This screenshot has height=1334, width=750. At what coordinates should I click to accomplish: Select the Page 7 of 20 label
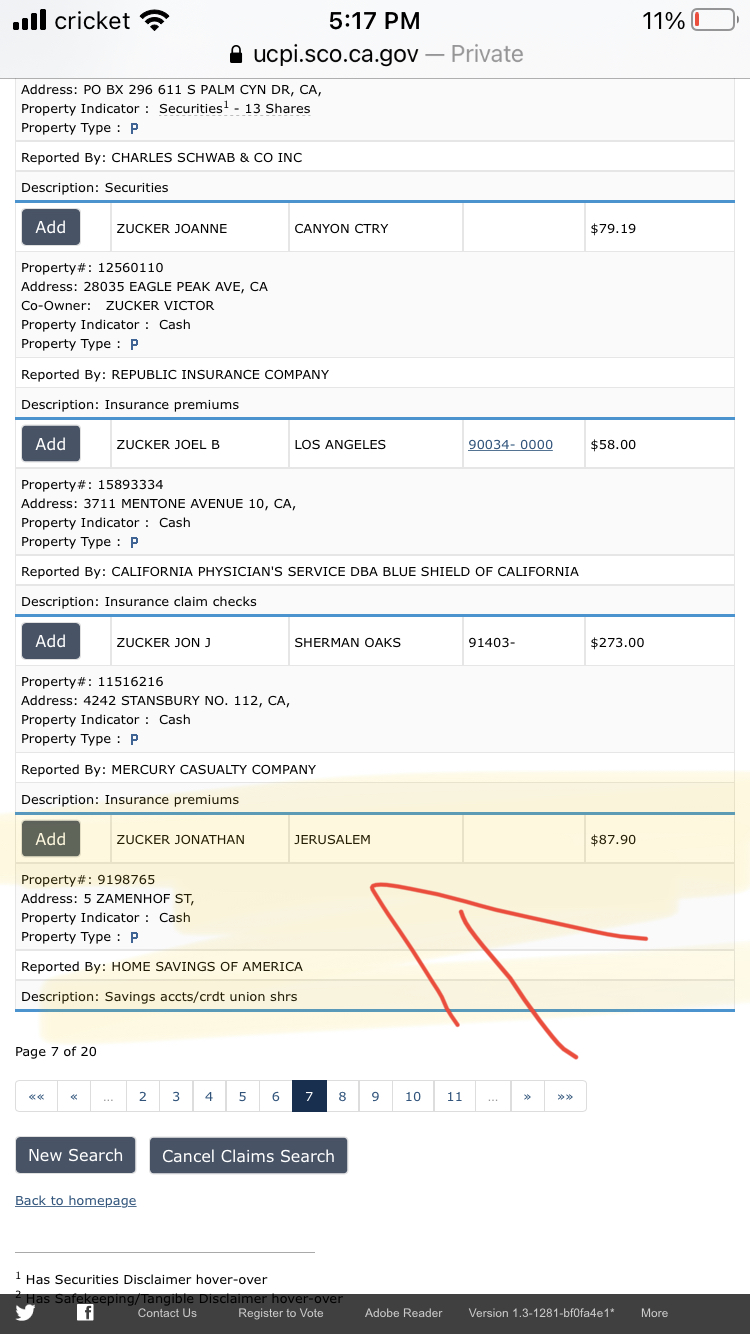pos(56,1051)
